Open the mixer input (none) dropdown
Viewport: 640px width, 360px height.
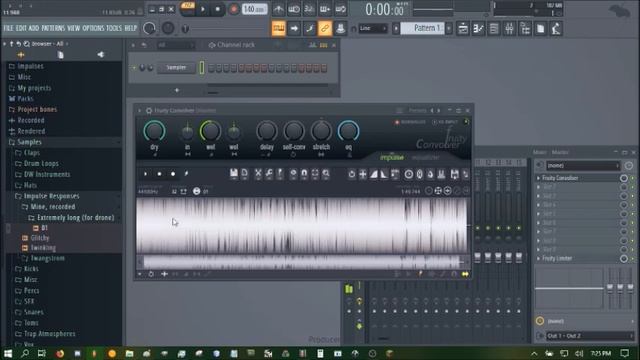(x=583, y=165)
